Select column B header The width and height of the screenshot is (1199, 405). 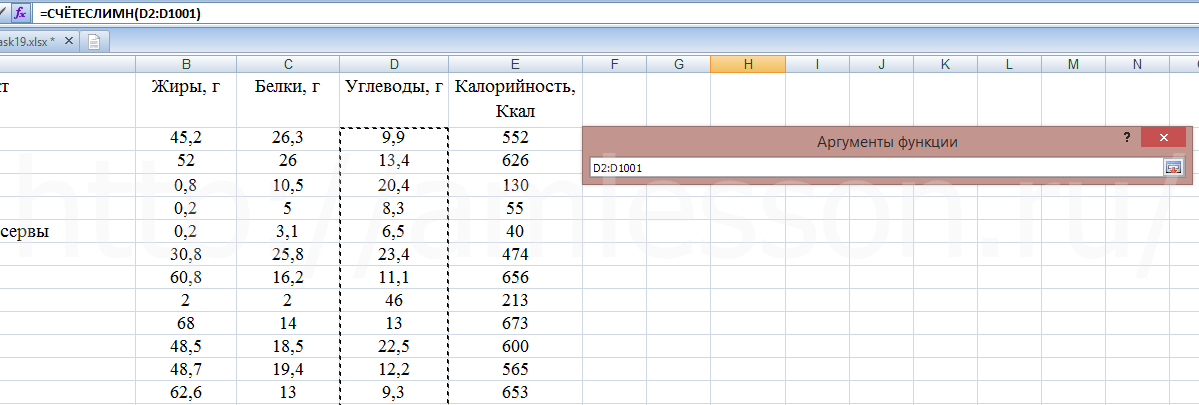click(187, 65)
